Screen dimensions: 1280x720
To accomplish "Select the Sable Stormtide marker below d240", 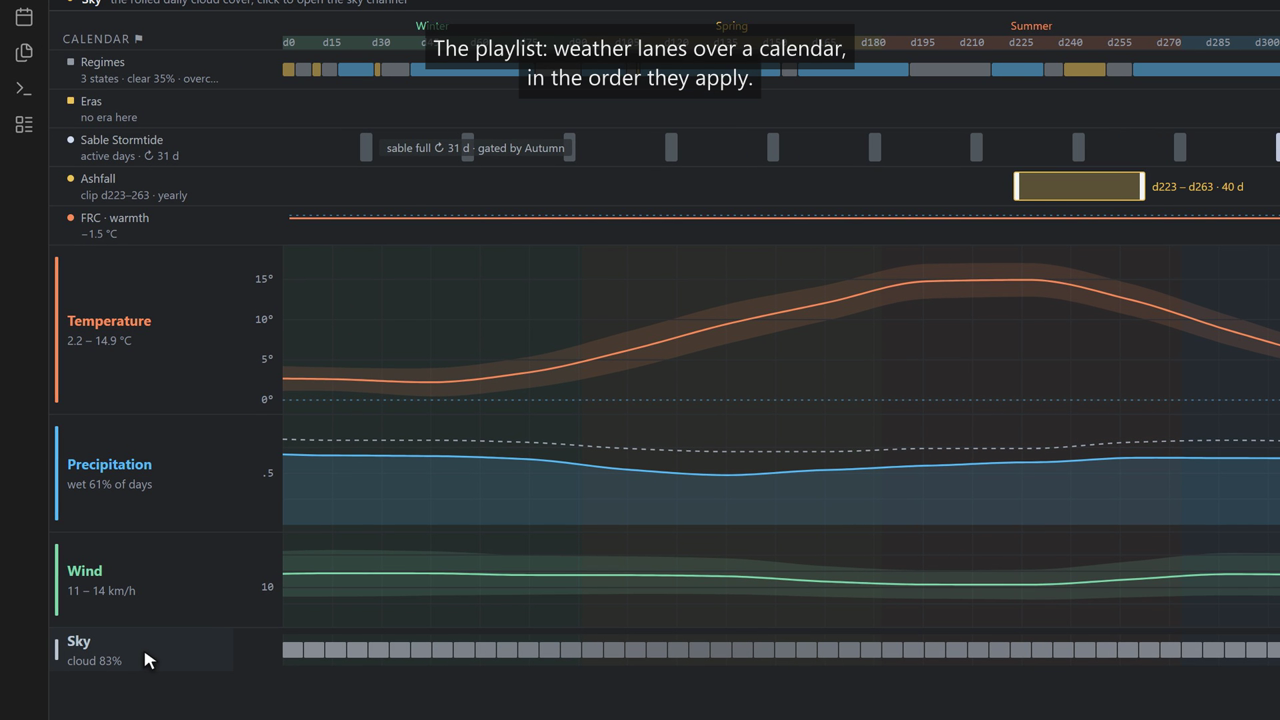I will click(x=1078, y=147).
